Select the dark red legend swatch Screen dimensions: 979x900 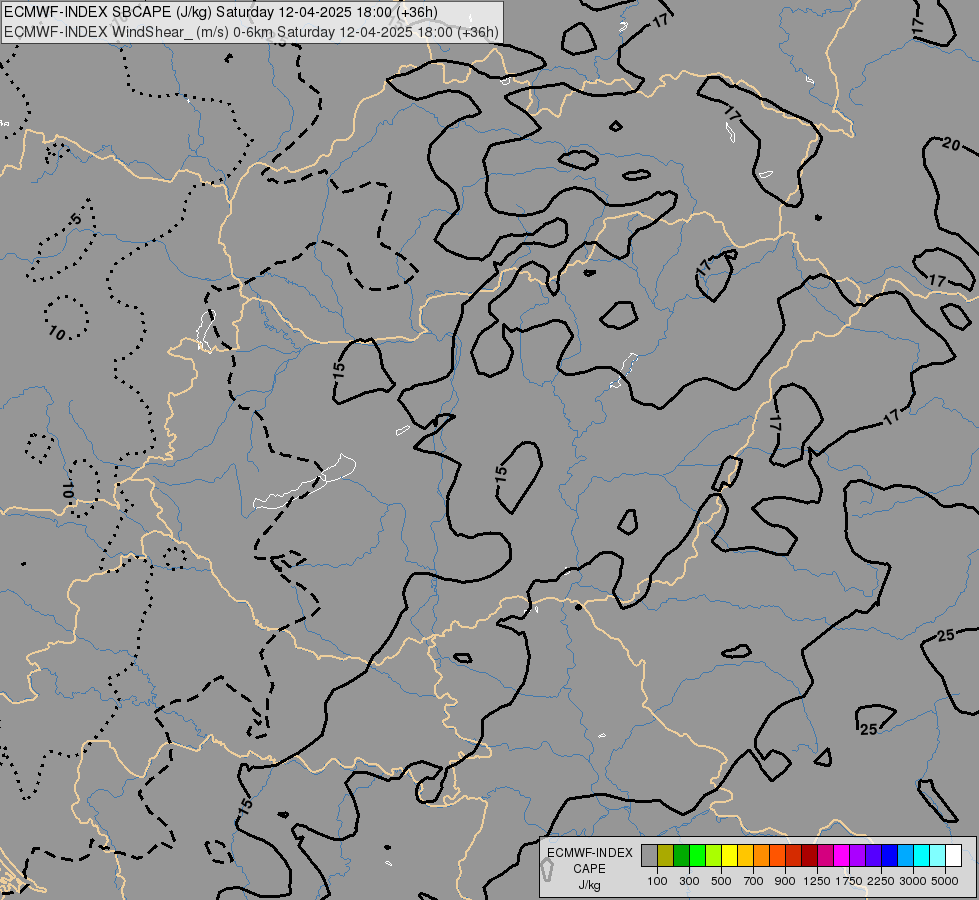pos(809,855)
